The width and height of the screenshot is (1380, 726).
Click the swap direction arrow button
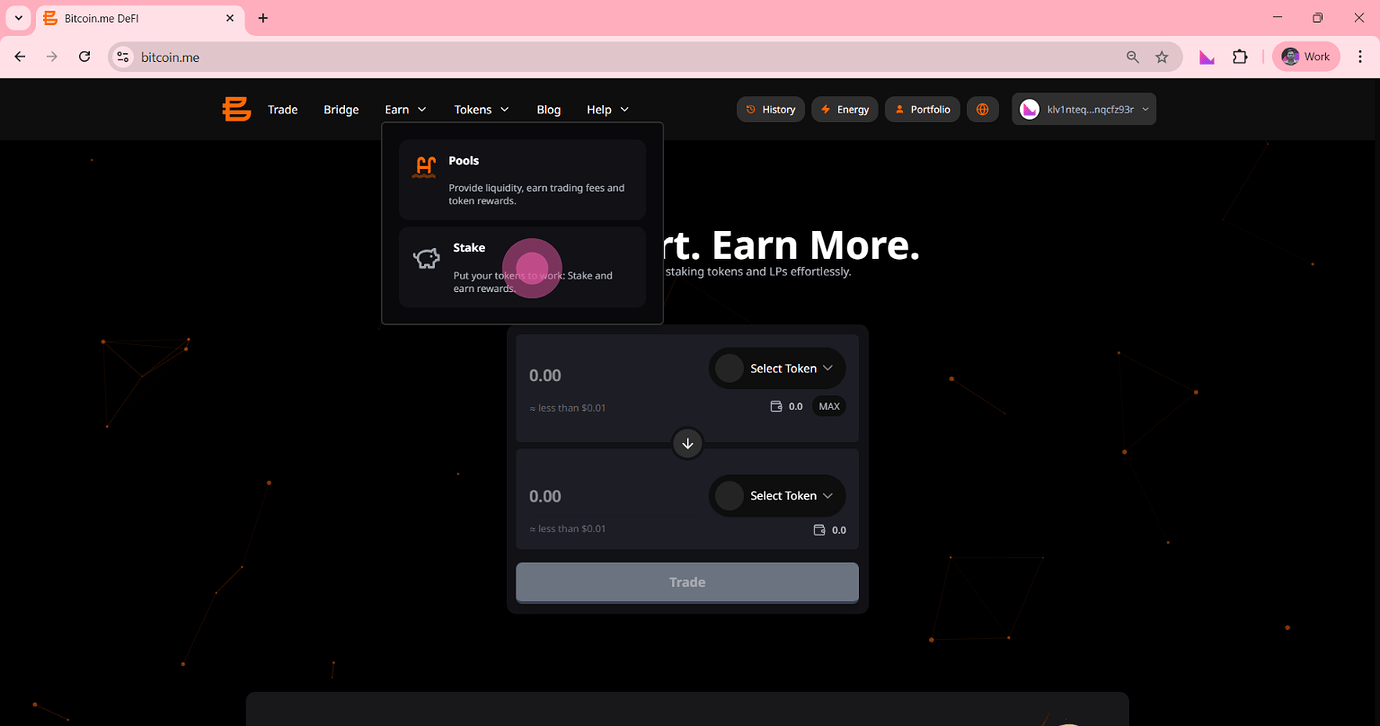pyautogui.click(x=687, y=443)
